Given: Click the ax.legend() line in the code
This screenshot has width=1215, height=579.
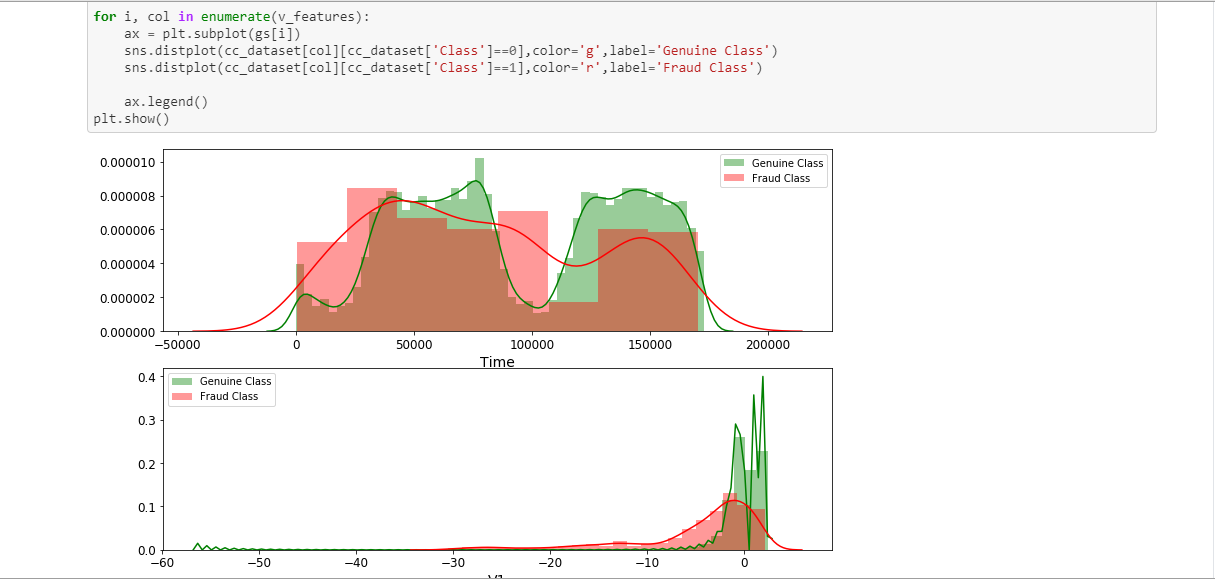Looking at the screenshot, I should click(165, 101).
